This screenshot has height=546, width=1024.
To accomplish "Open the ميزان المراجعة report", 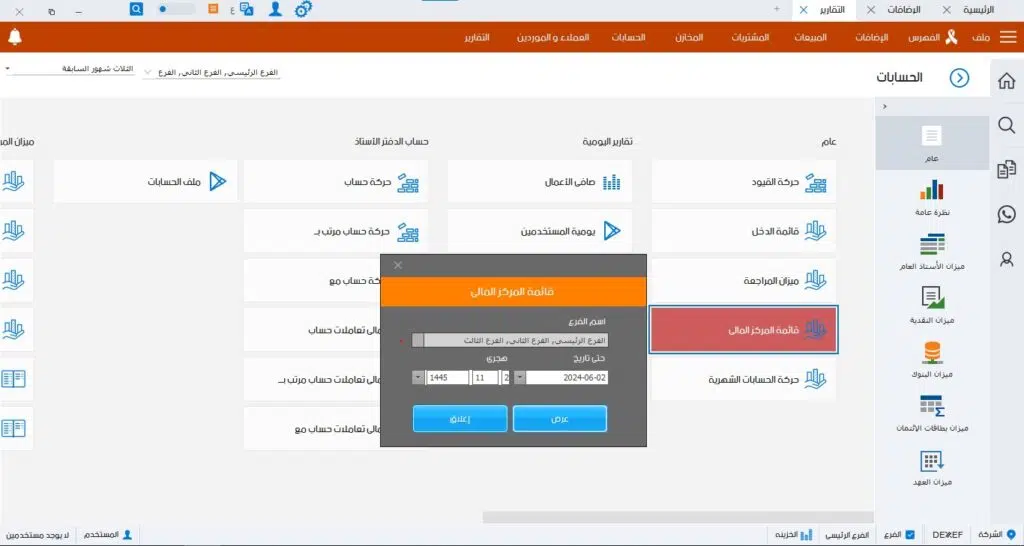I will tap(743, 281).
